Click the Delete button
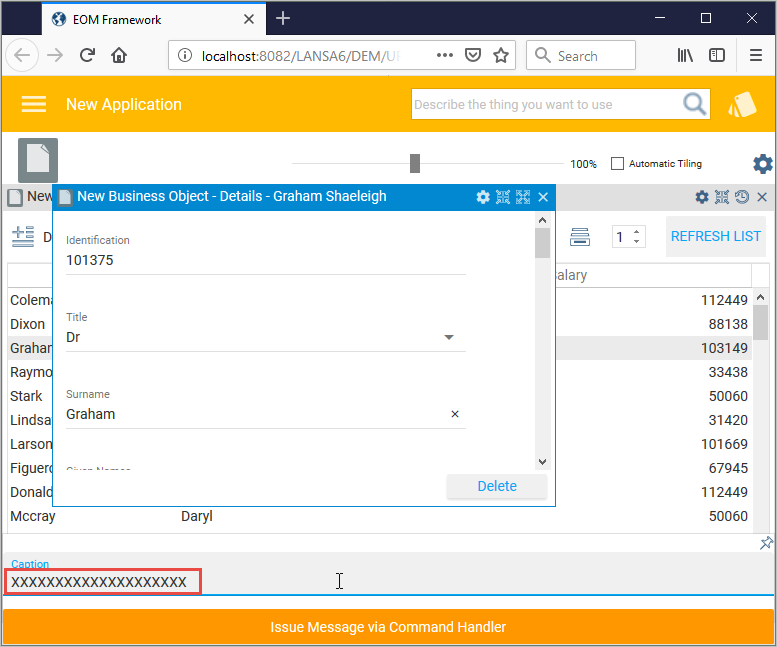Screen dimensions: 777x647 (497, 486)
